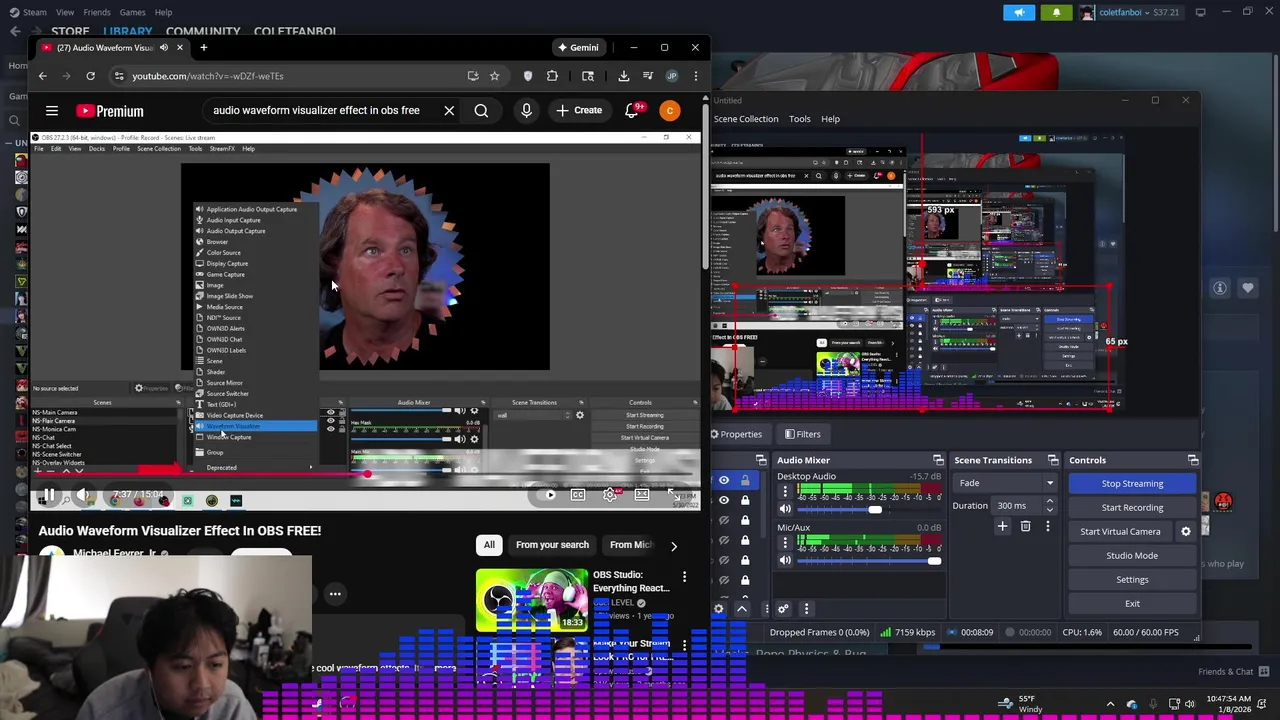Open Steam Friends menu
The height and width of the screenshot is (720, 1280).
pos(97,12)
